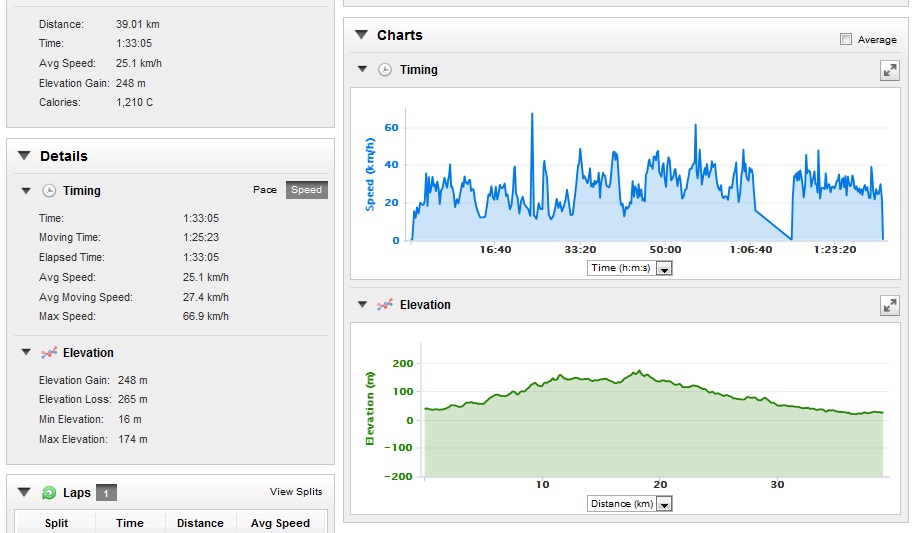Image resolution: width=917 pixels, height=533 pixels.
Task: Click the Avg Speed column header in Laps
Action: pyautogui.click(x=280, y=523)
